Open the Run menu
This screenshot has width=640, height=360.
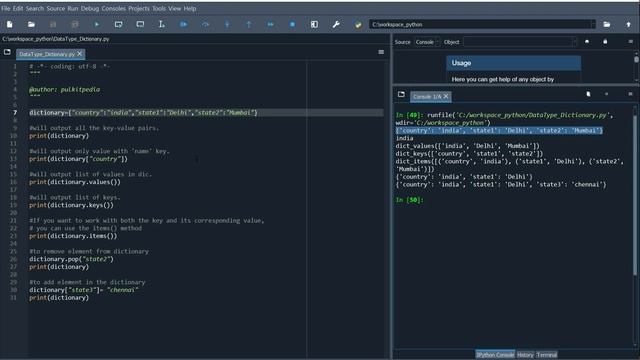[x=73, y=9]
